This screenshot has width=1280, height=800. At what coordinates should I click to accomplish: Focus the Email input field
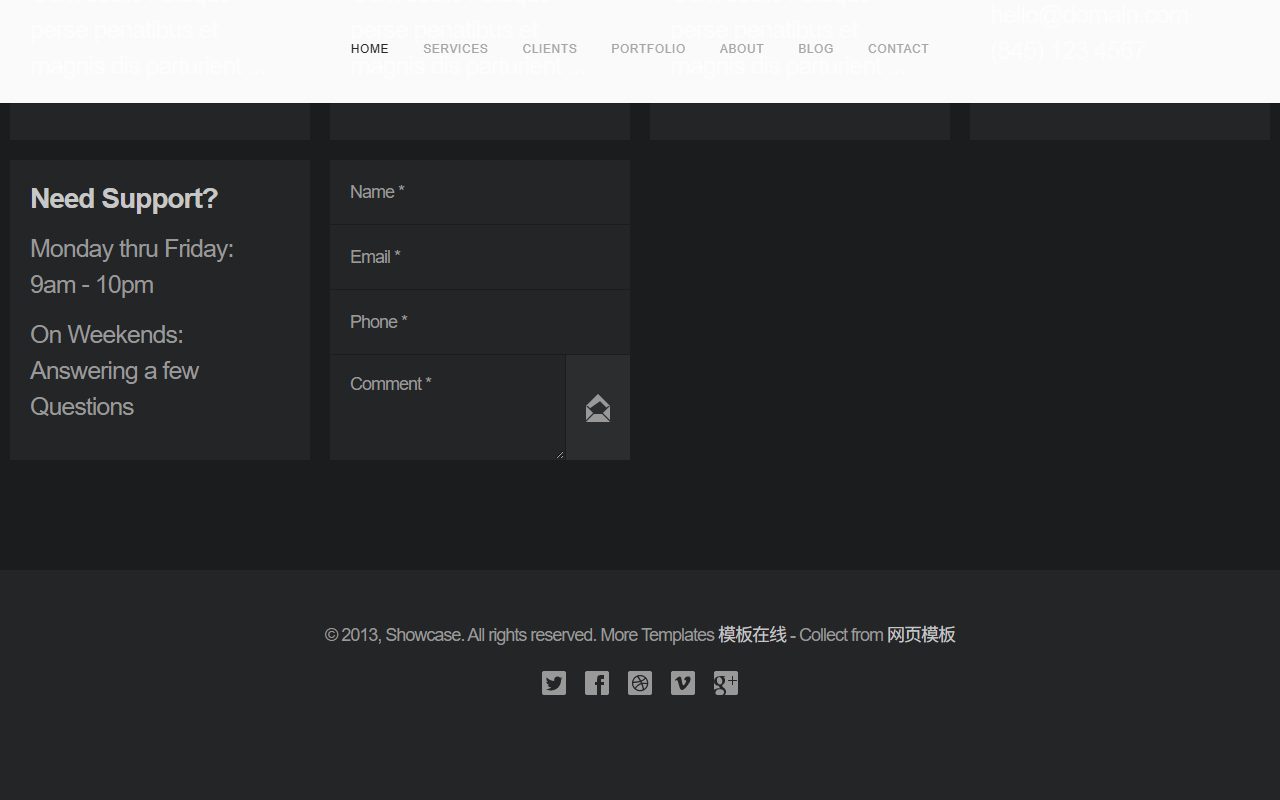tap(480, 257)
